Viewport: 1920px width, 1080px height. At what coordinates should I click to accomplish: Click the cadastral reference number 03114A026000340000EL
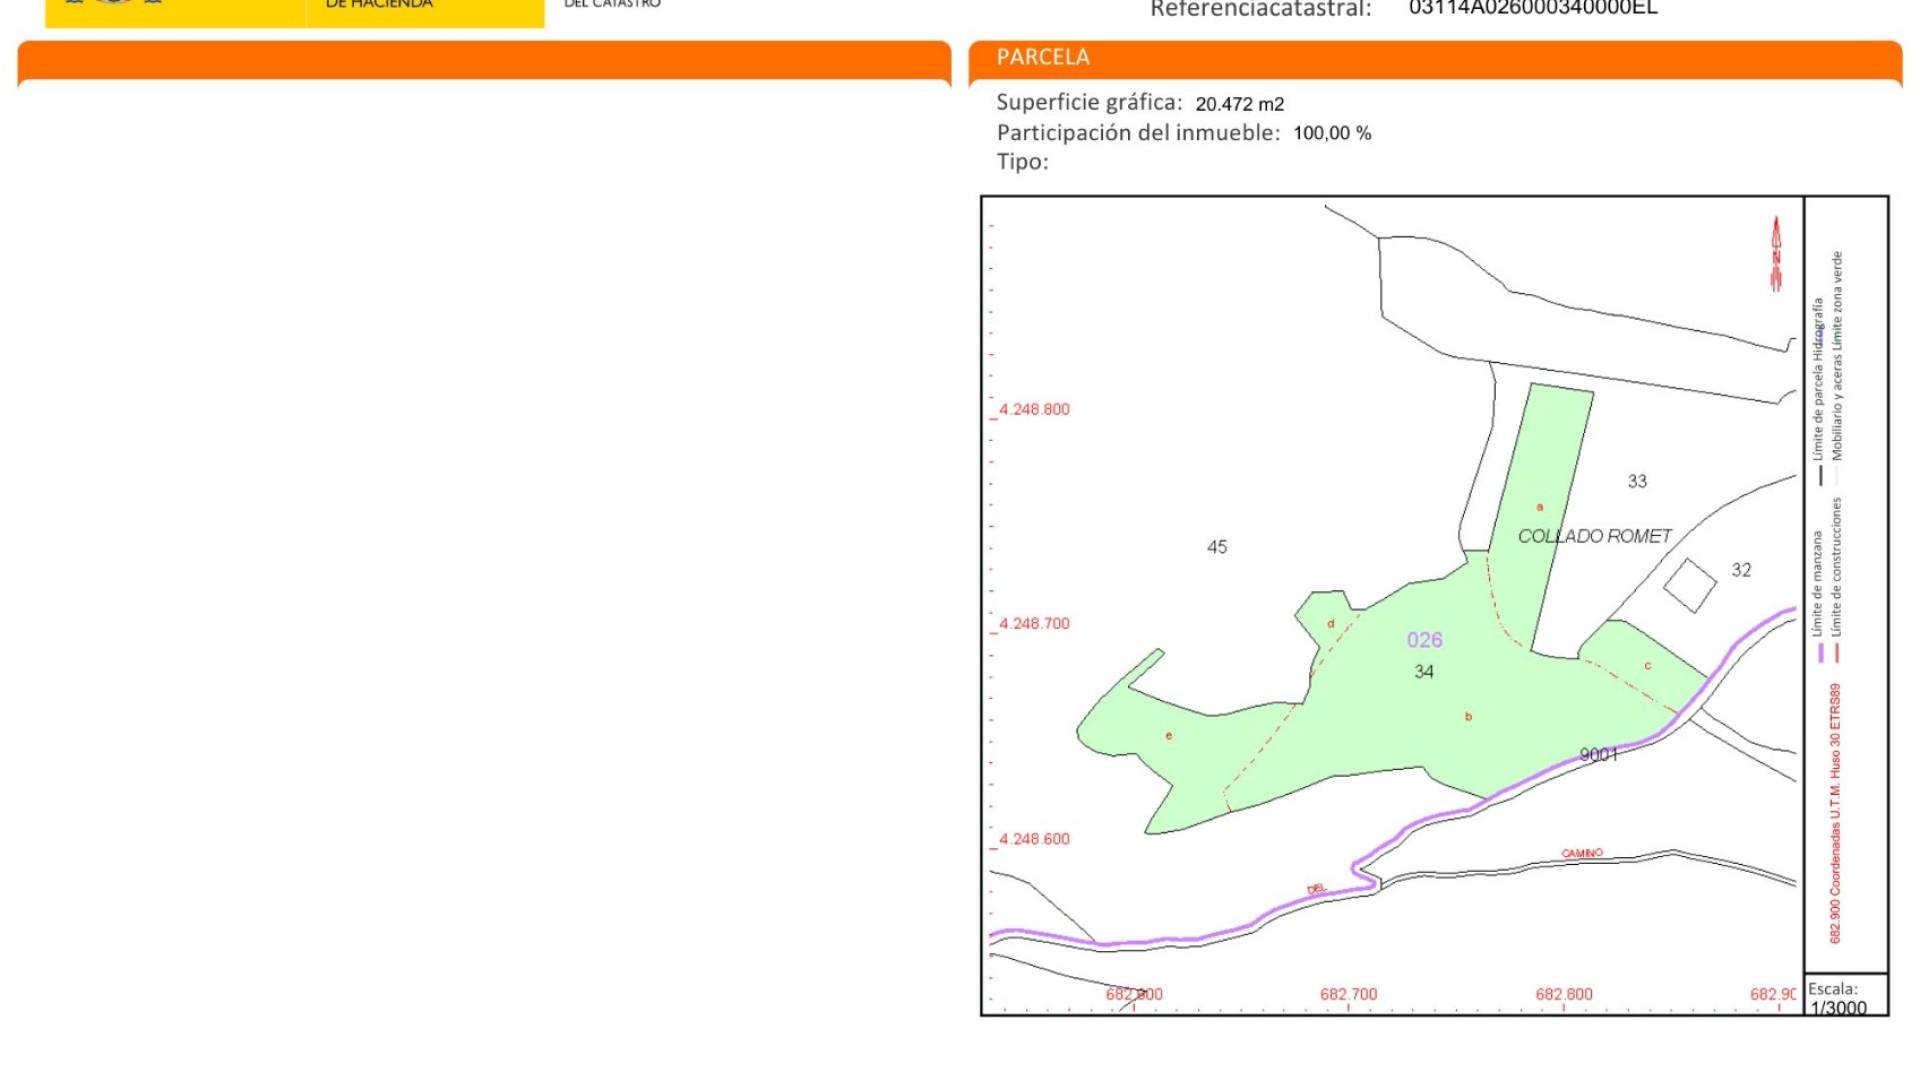tap(1533, 9)
